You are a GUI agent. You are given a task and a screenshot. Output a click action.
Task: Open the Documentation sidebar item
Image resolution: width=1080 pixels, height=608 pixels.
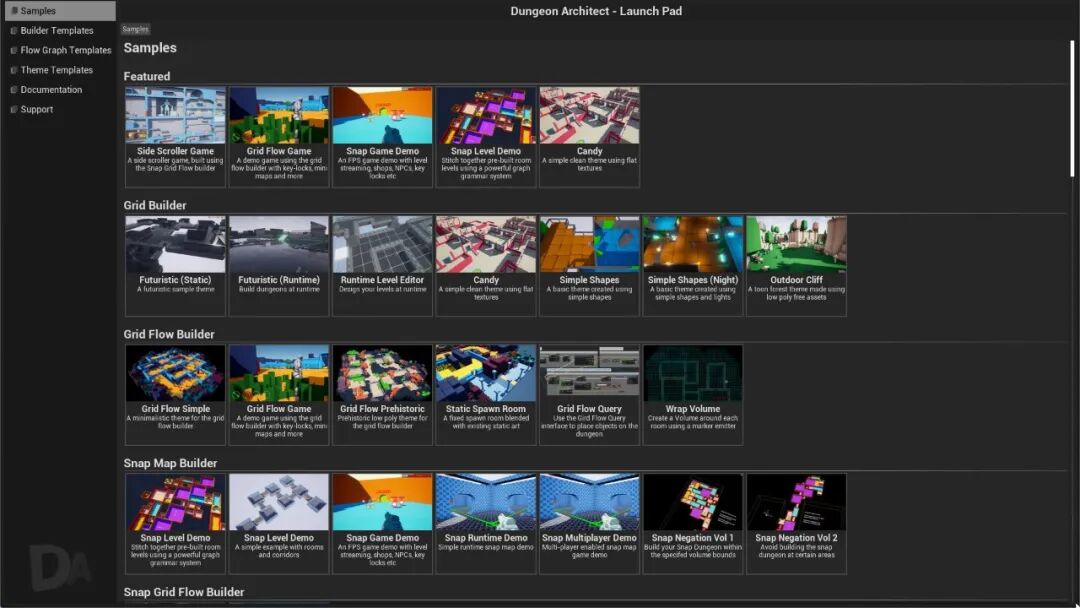click(60, 90)
